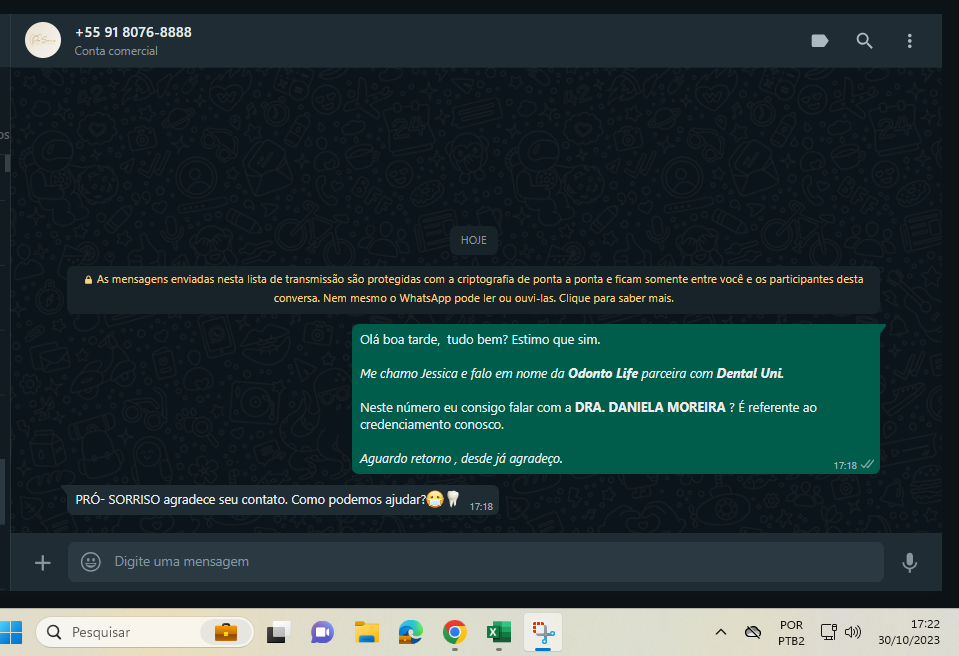Click the Pesquisar taskbar search box
This screenshot has height=656, width=959.
(x=144, y=632)
